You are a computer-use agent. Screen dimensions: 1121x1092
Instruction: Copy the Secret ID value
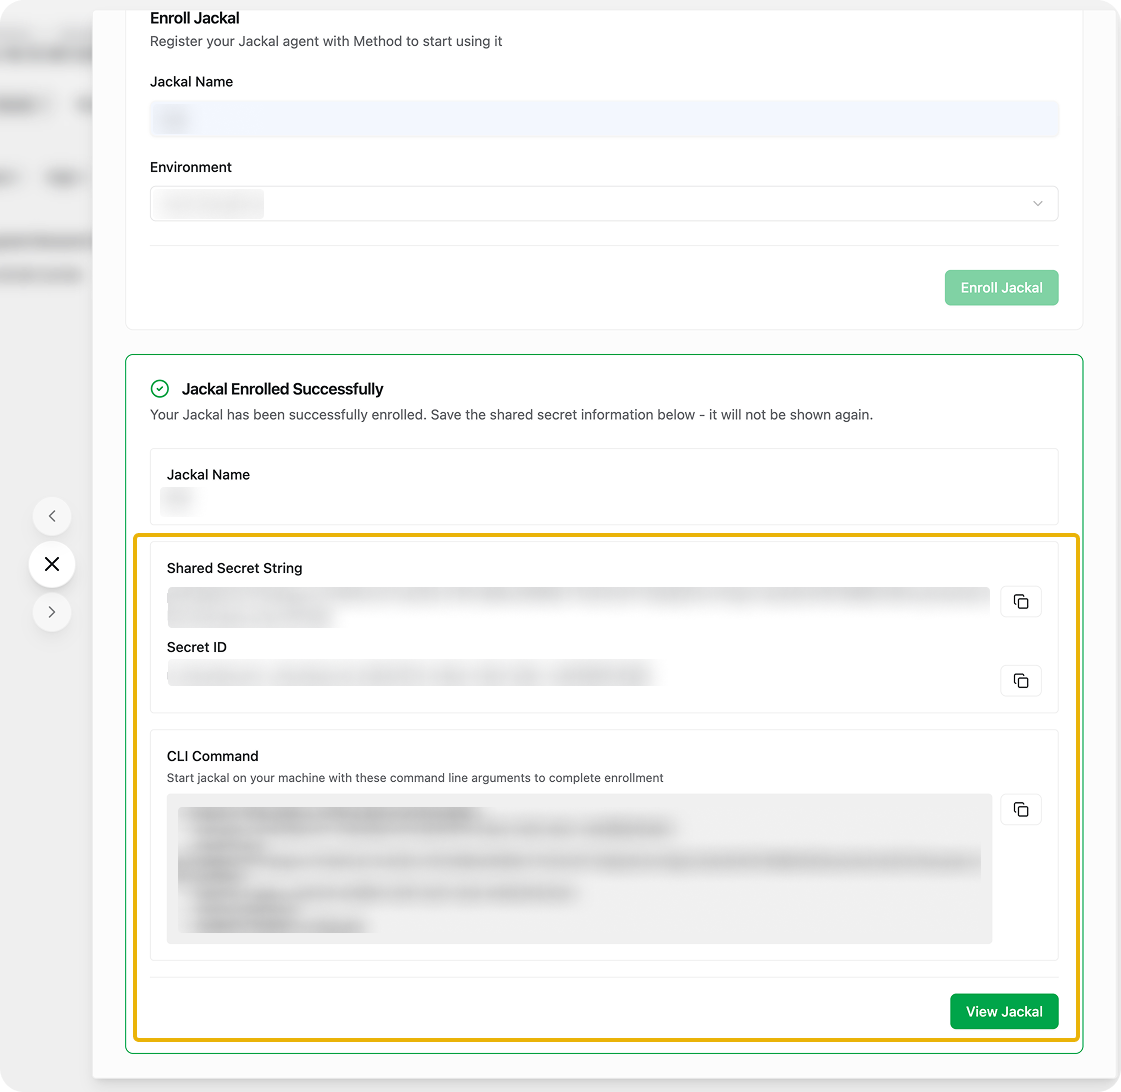pyautogui.click(x=1020, y=681)
